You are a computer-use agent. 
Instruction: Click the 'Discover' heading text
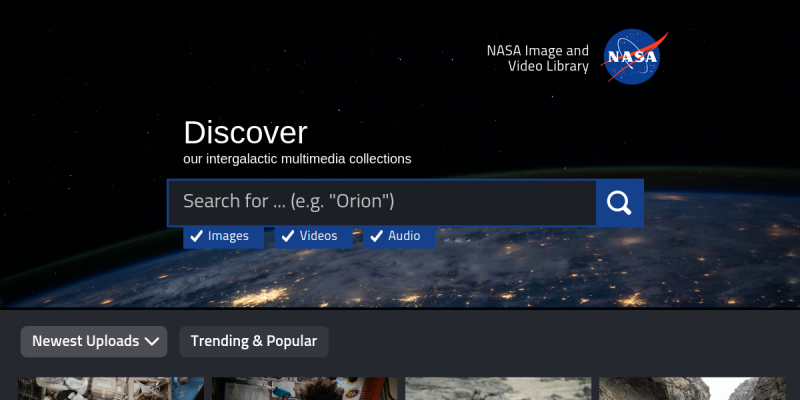pos(245,133)
